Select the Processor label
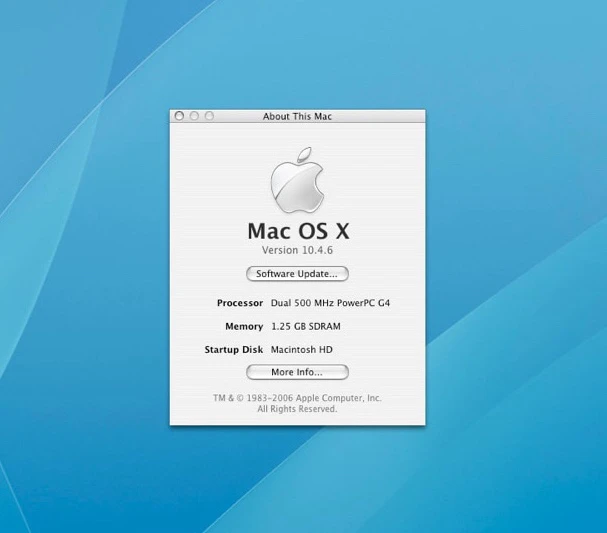This screenshot has height=533, width=607. click(240, 302)
